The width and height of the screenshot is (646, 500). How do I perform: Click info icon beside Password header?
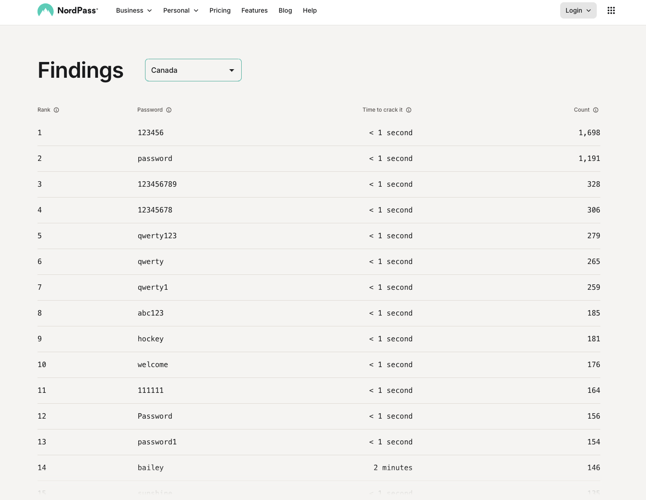point(169,110)
